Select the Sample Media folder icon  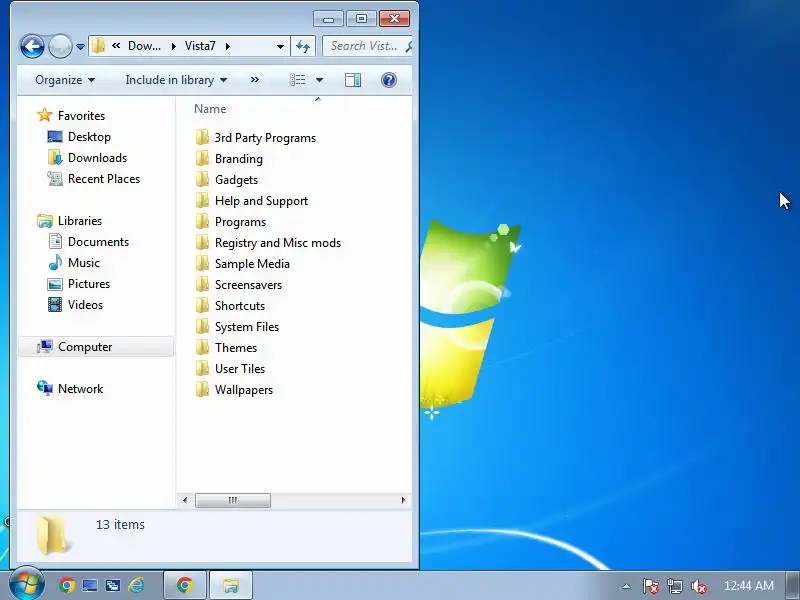coord(202,263)
